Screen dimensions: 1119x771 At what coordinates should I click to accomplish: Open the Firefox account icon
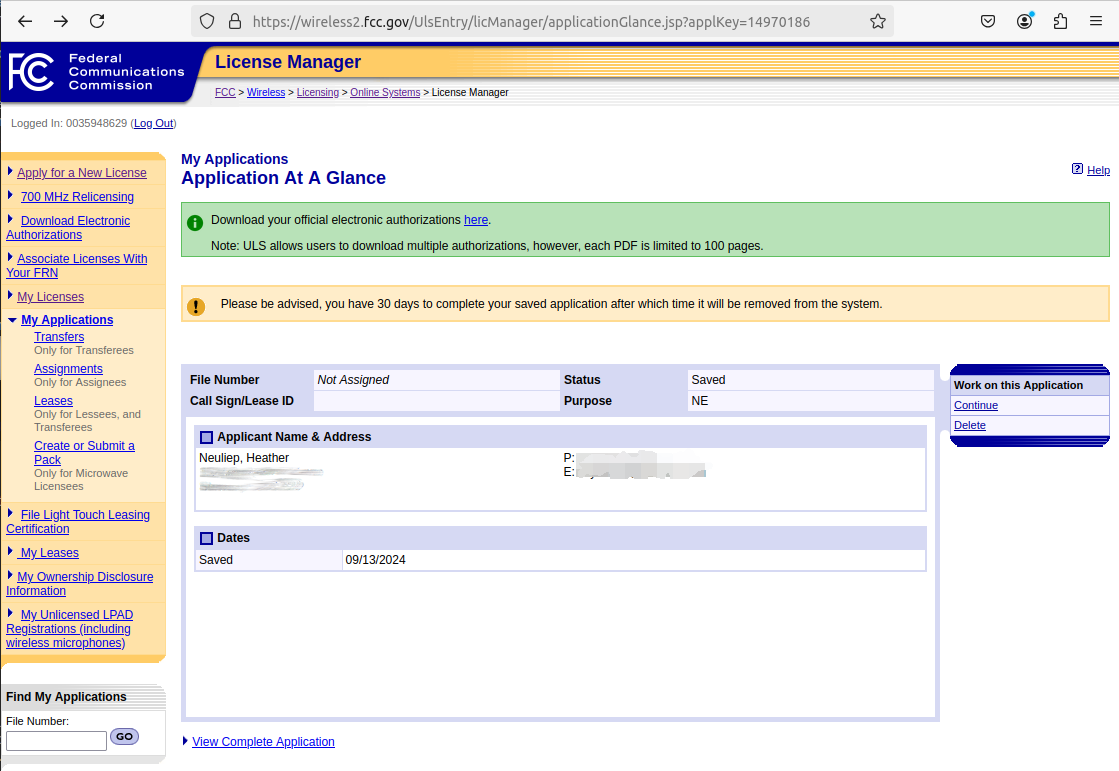1024,21
